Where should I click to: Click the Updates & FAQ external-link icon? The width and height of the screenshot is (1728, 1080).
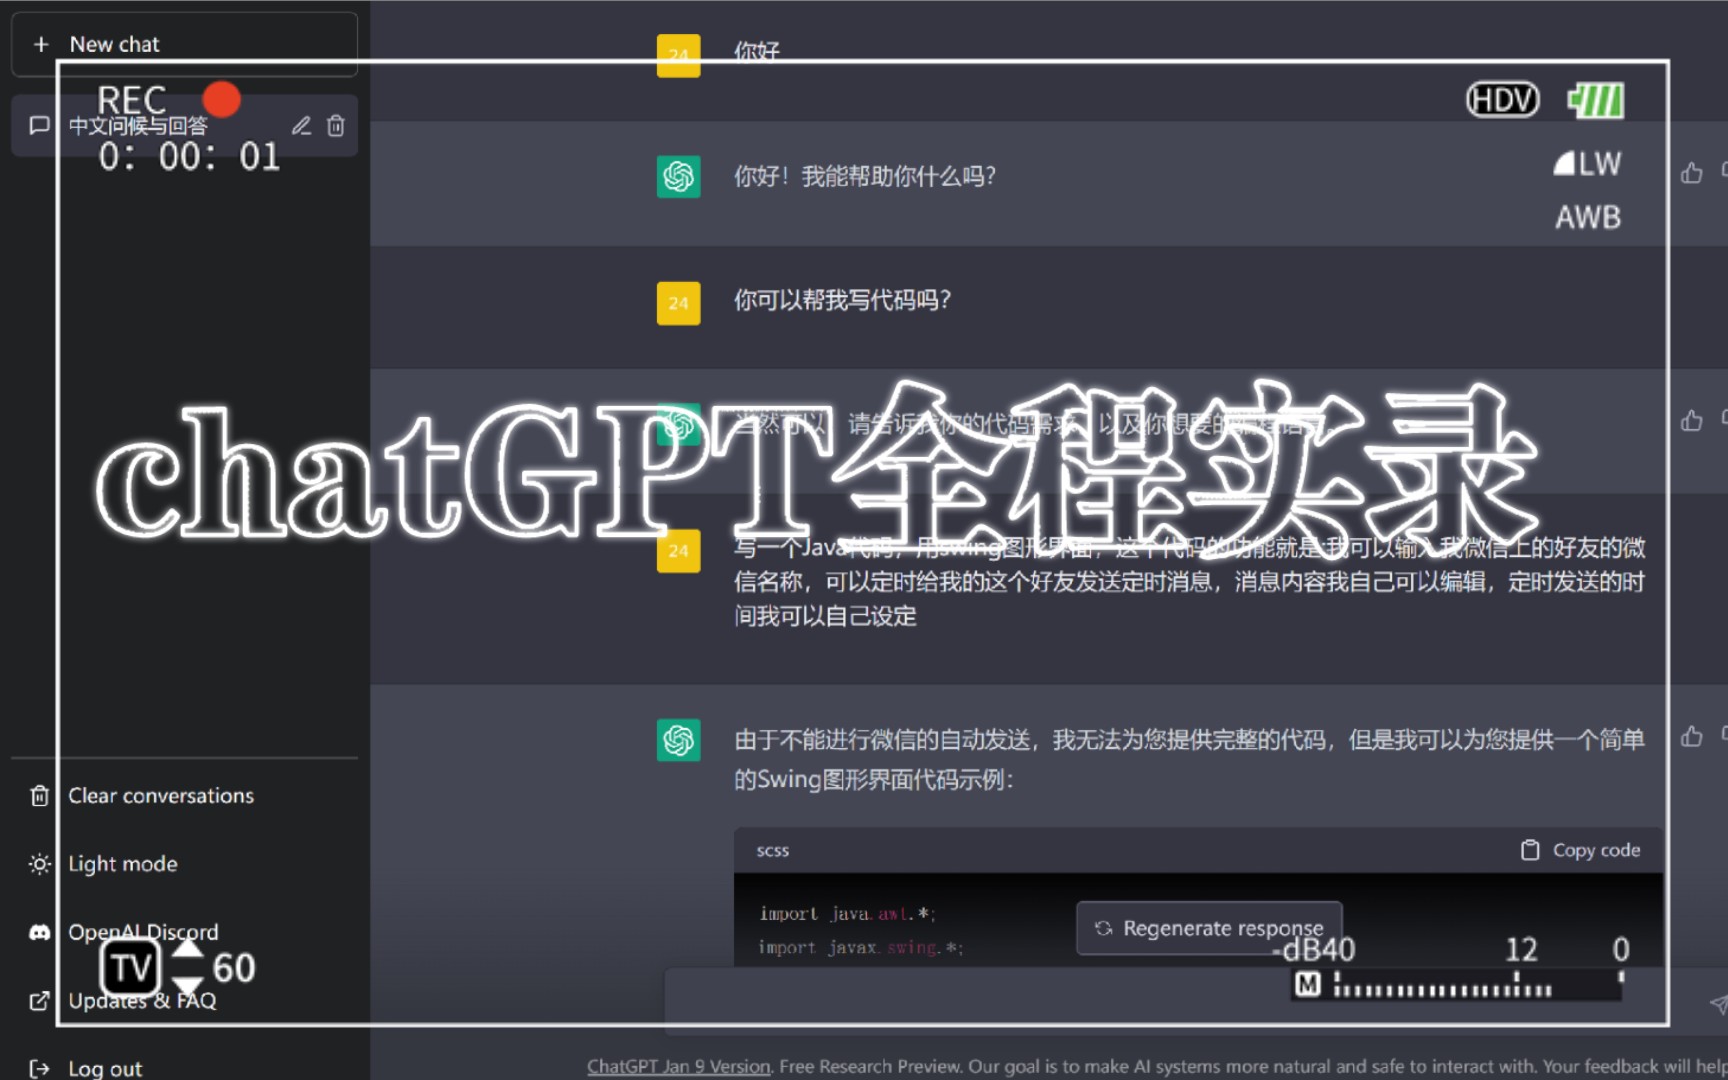39,1000
